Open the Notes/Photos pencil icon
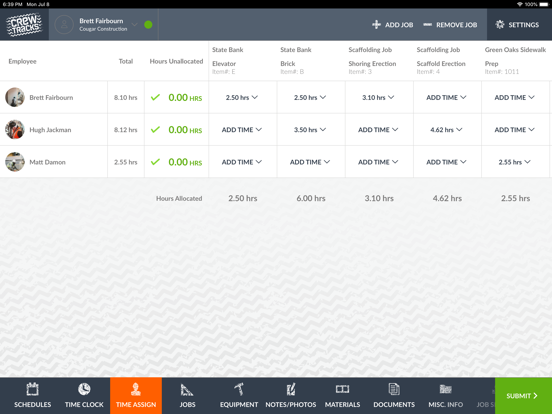The height and width of the screenshot is (414, 552). pyautogui.click(x=291, y=389)
